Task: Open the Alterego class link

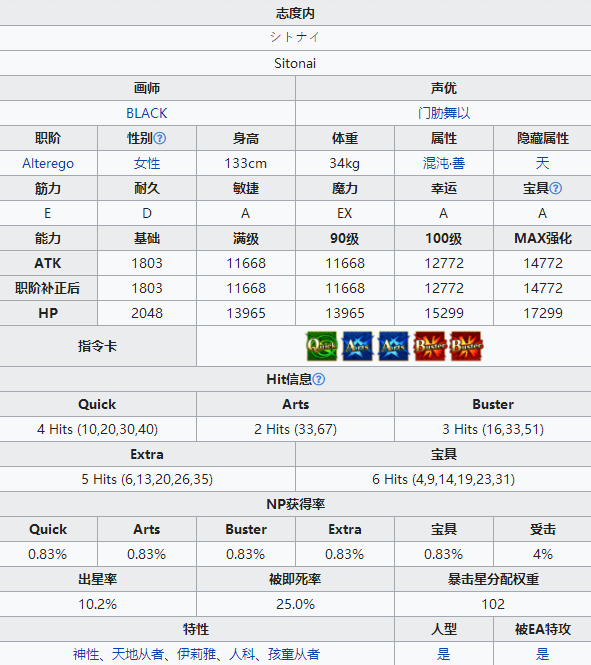Action: pos(48,163)
